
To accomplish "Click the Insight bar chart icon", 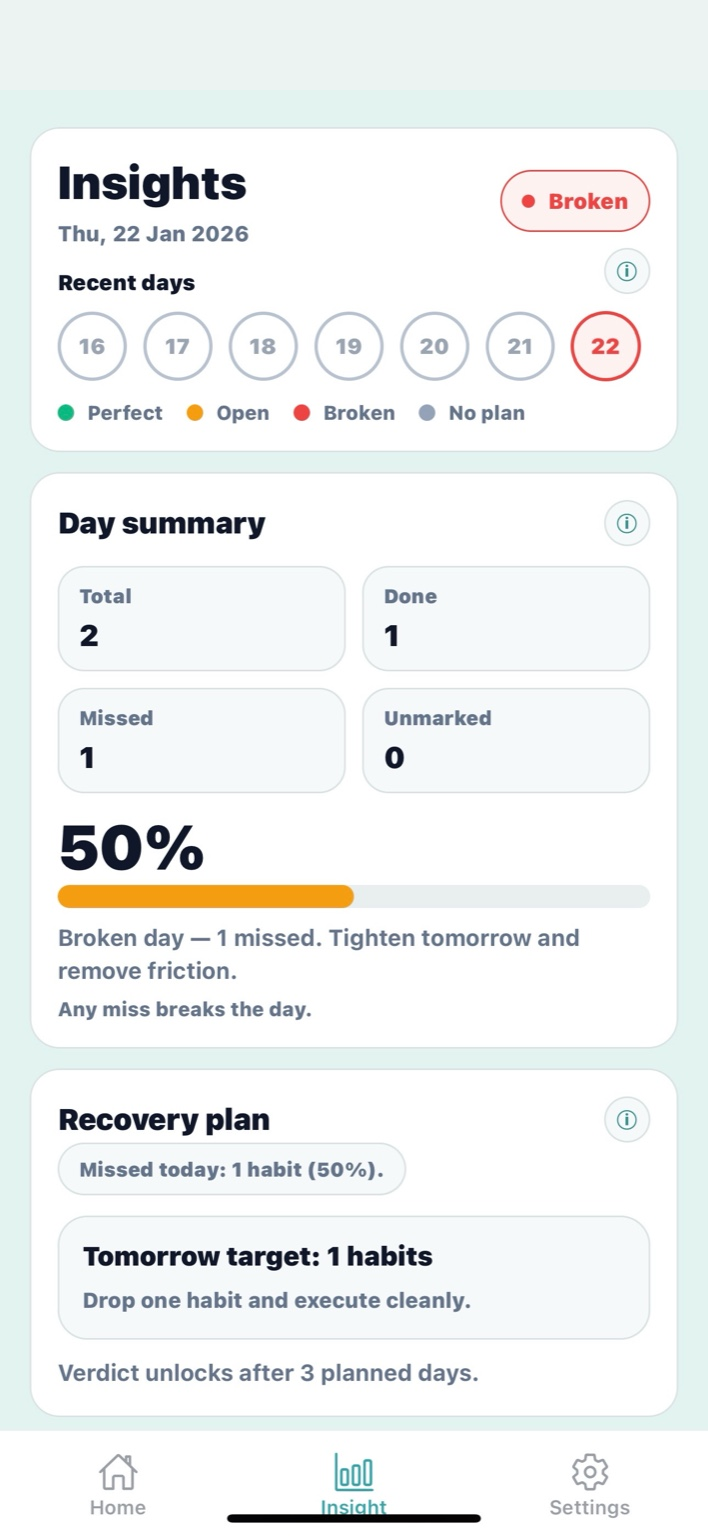I will pos(353,1471).
